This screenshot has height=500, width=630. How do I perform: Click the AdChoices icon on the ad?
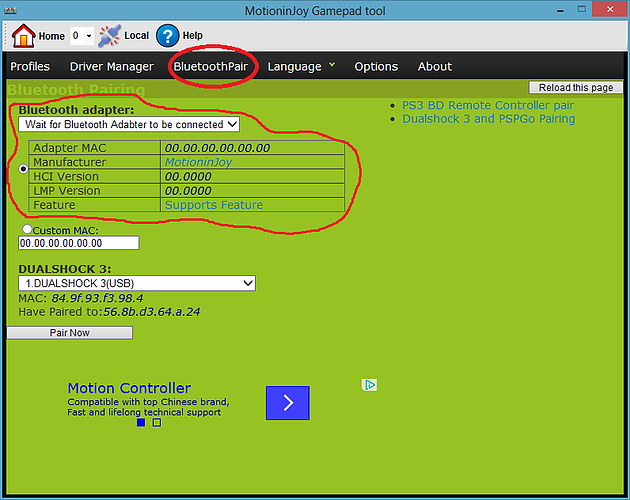(x=369, y=385)
